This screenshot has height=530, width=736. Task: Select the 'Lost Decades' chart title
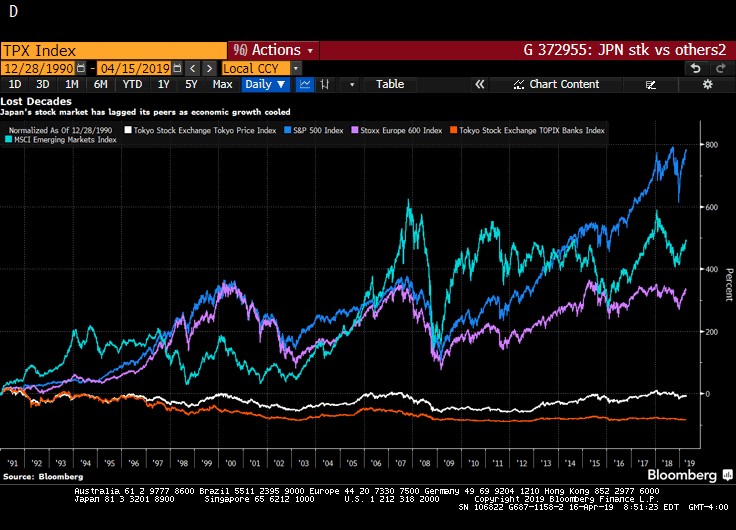click(36, 101)
